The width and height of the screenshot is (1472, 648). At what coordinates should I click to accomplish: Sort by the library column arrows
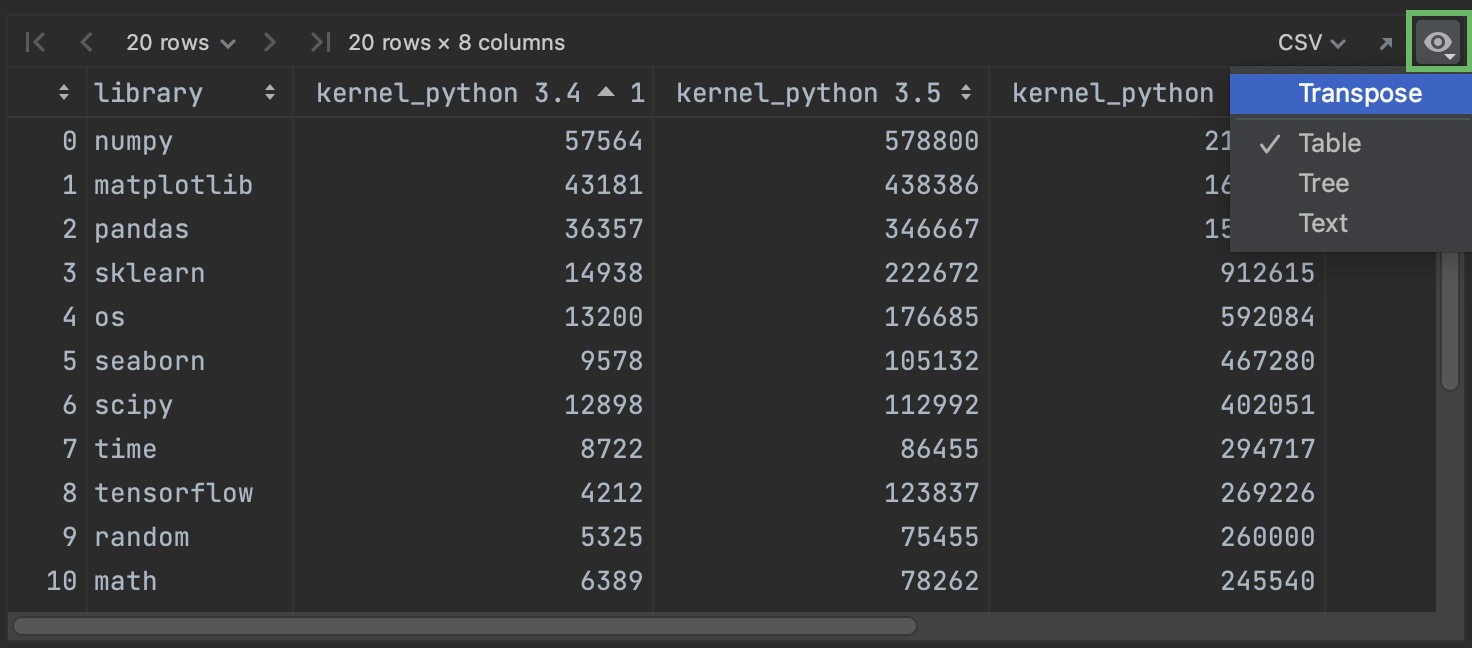coord(269,93)
